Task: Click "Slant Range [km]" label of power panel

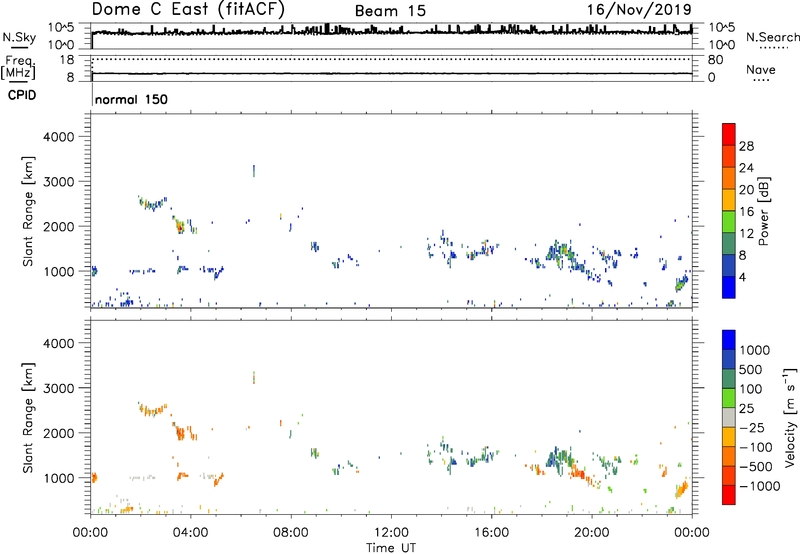Action: pyautogui.click(x=28, y=211)
